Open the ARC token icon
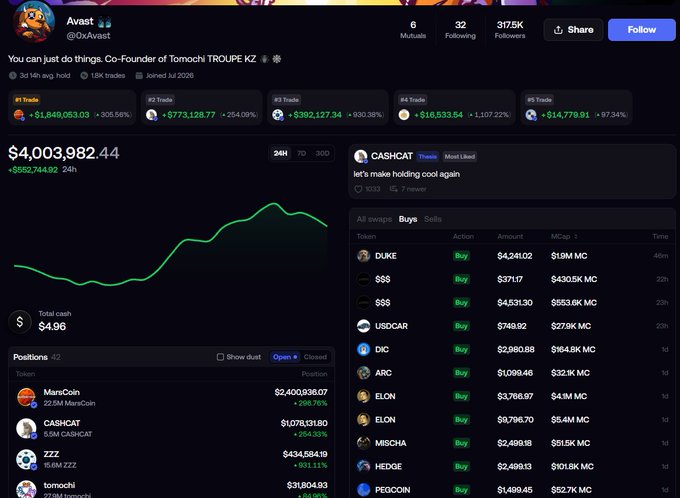680x498 pixels. (363, 373)
